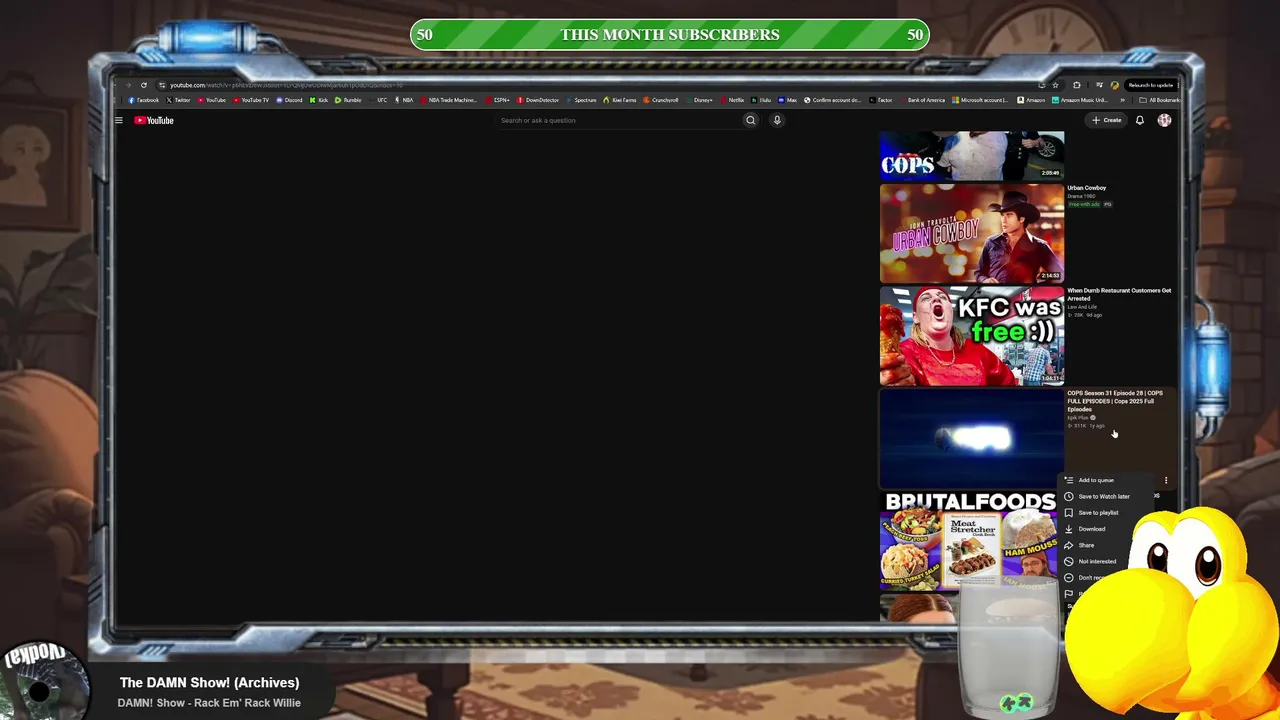The height and width of the screenshot is (720, 1280).
Task: Open the NBA Trade Machine bookmark
Action: (x=449, y=100)
